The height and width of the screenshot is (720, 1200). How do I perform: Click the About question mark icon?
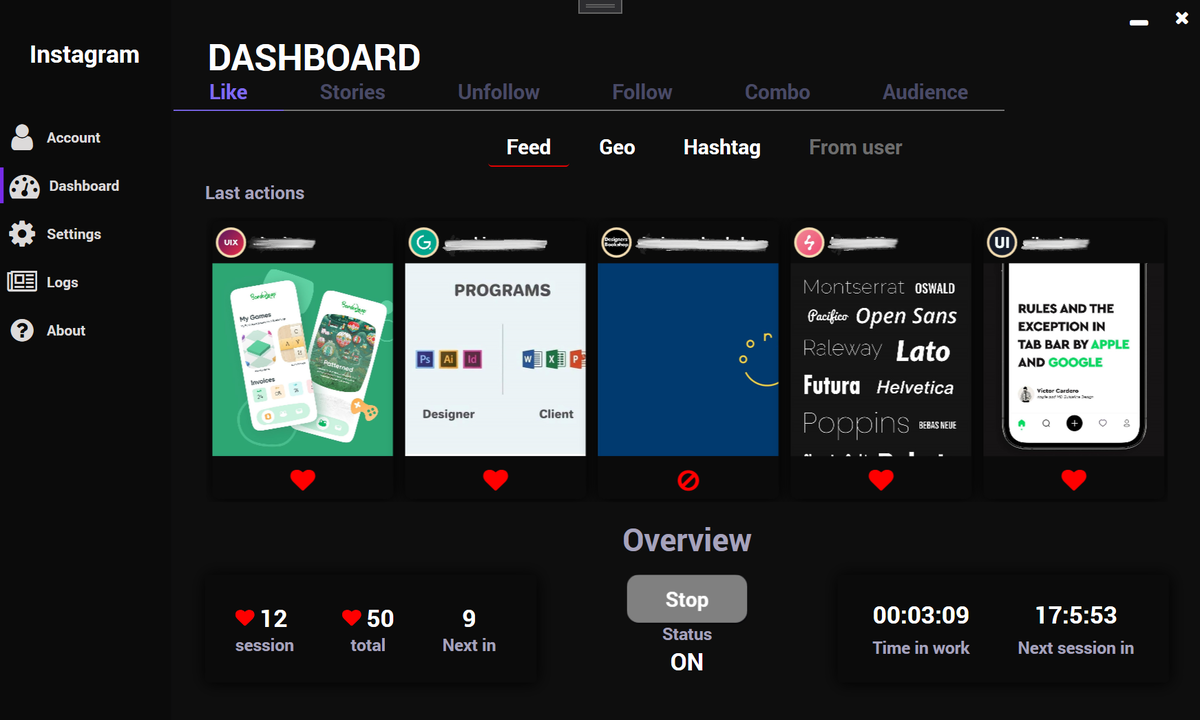[22, 330]
